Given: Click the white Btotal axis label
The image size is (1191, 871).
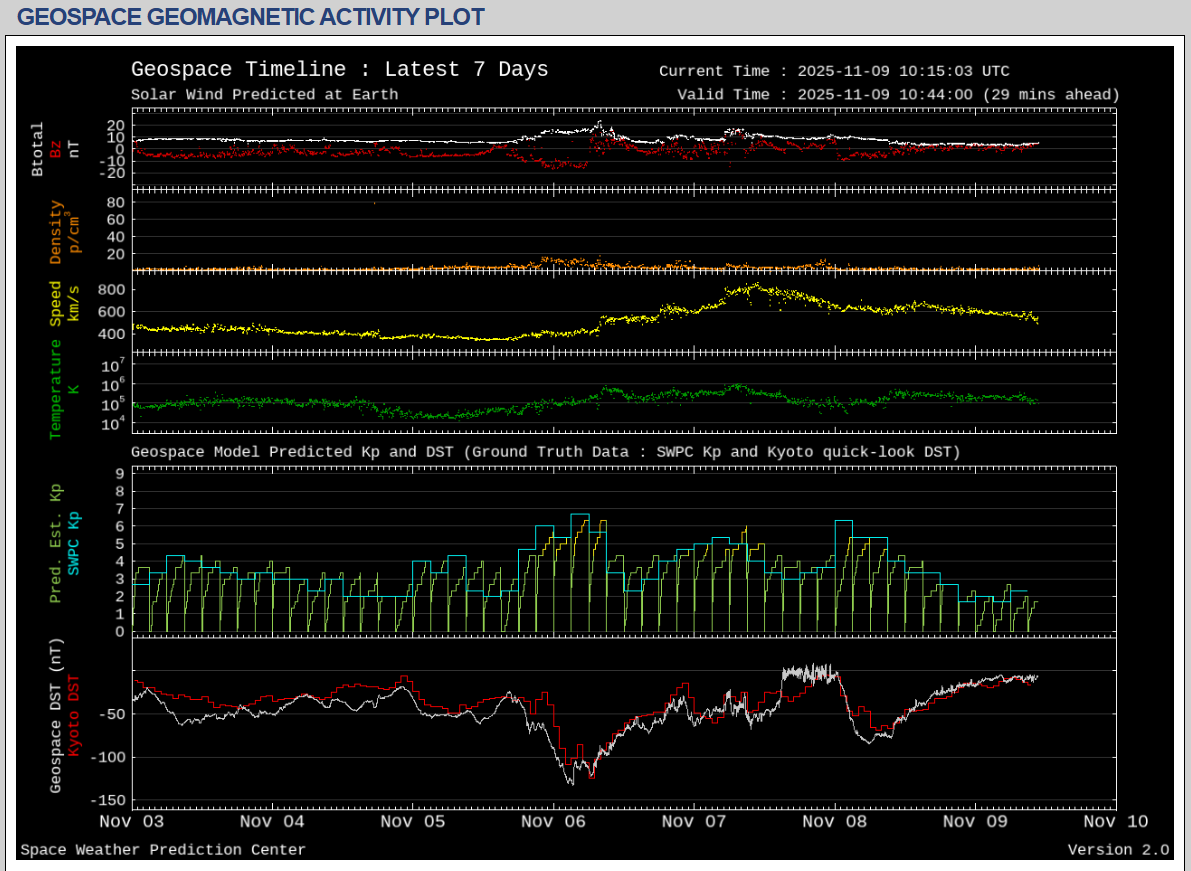Looking at the screenshot, I should click(38, 149).
